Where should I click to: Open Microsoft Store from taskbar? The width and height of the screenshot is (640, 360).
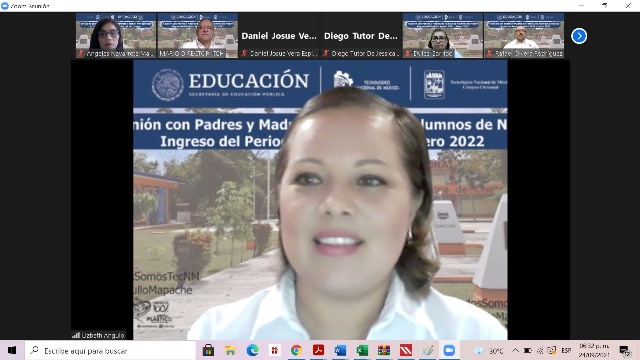coord(208,350)
